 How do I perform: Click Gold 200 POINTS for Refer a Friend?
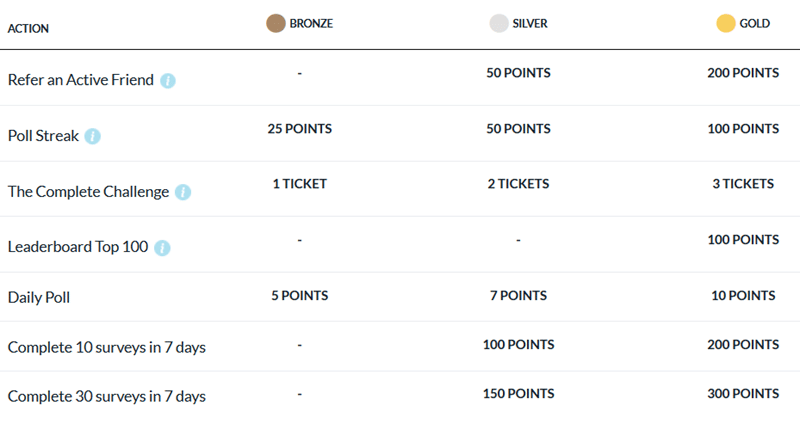(741, 73)
